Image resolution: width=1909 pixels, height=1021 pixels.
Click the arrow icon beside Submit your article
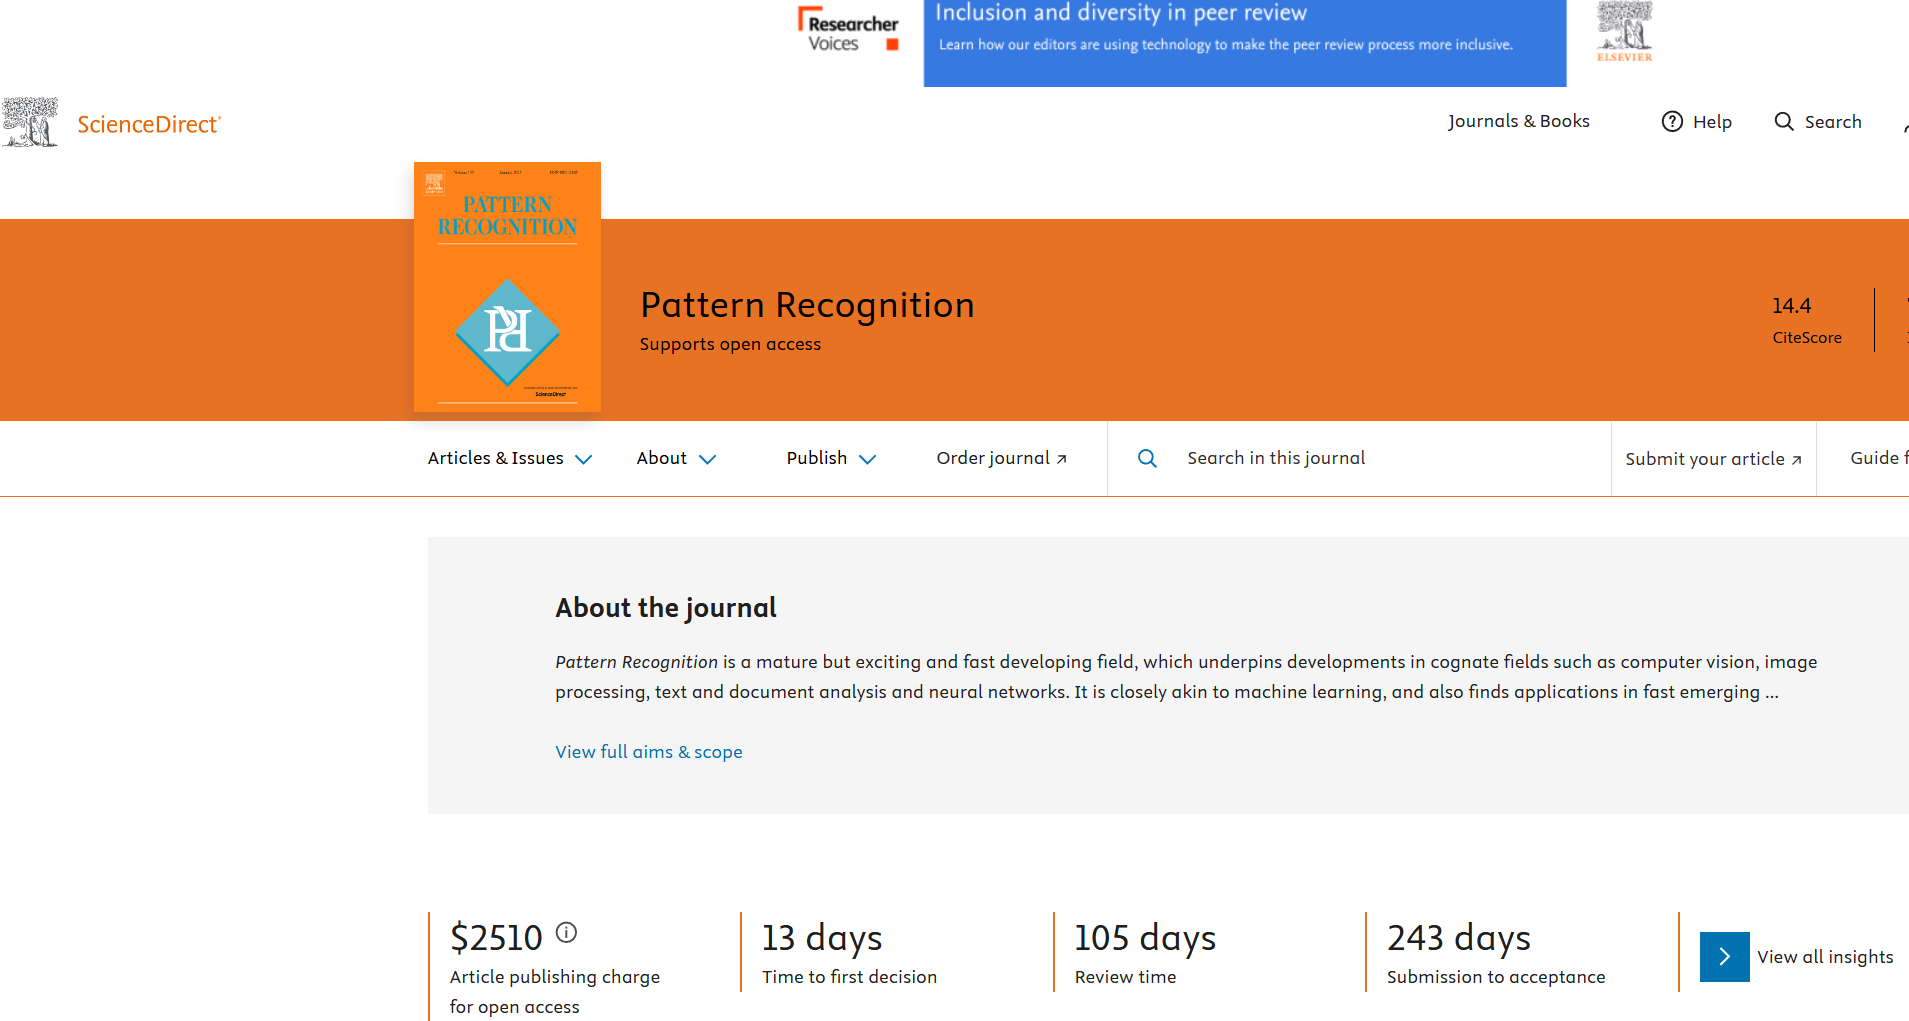[x=1796, y=460]
